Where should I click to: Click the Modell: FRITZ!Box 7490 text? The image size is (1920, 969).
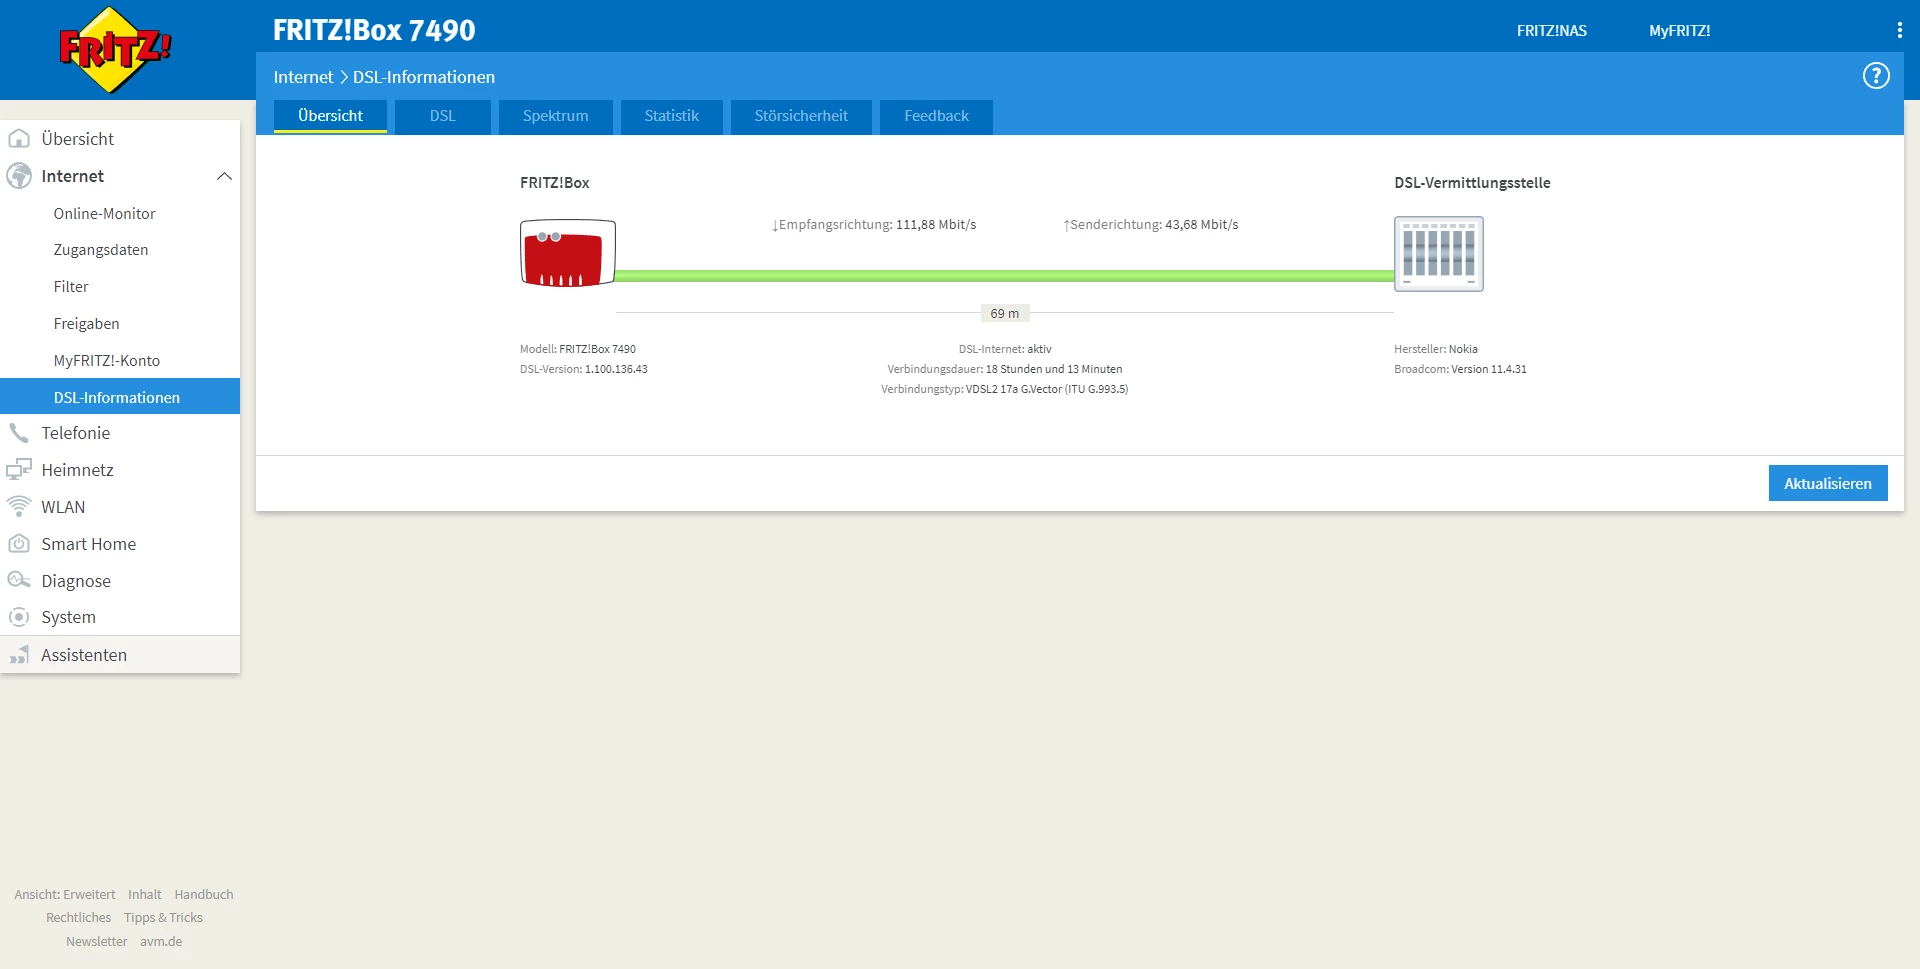click(x=578, y=349)
